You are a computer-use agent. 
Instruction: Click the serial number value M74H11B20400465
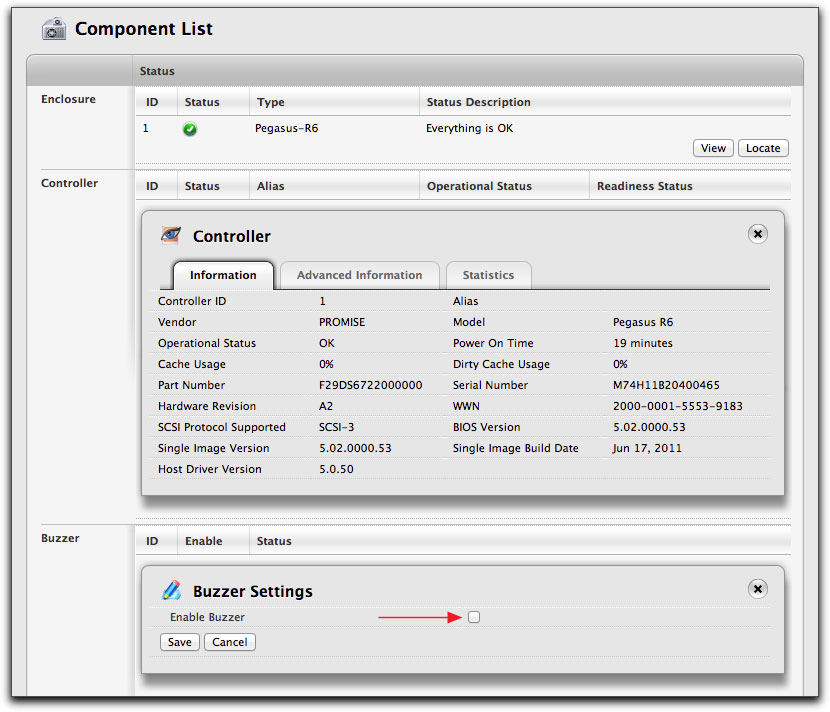pos(666,385)
